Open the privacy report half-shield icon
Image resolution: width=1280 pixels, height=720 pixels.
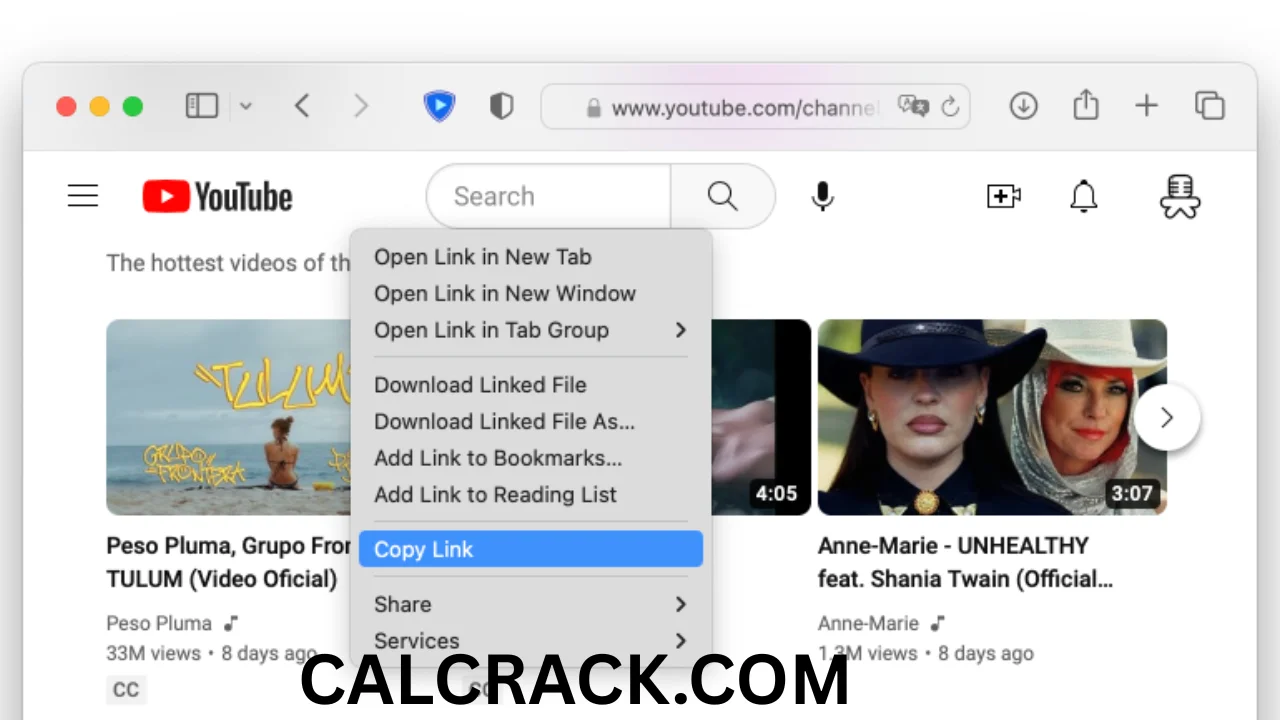[x=501, y=106]
